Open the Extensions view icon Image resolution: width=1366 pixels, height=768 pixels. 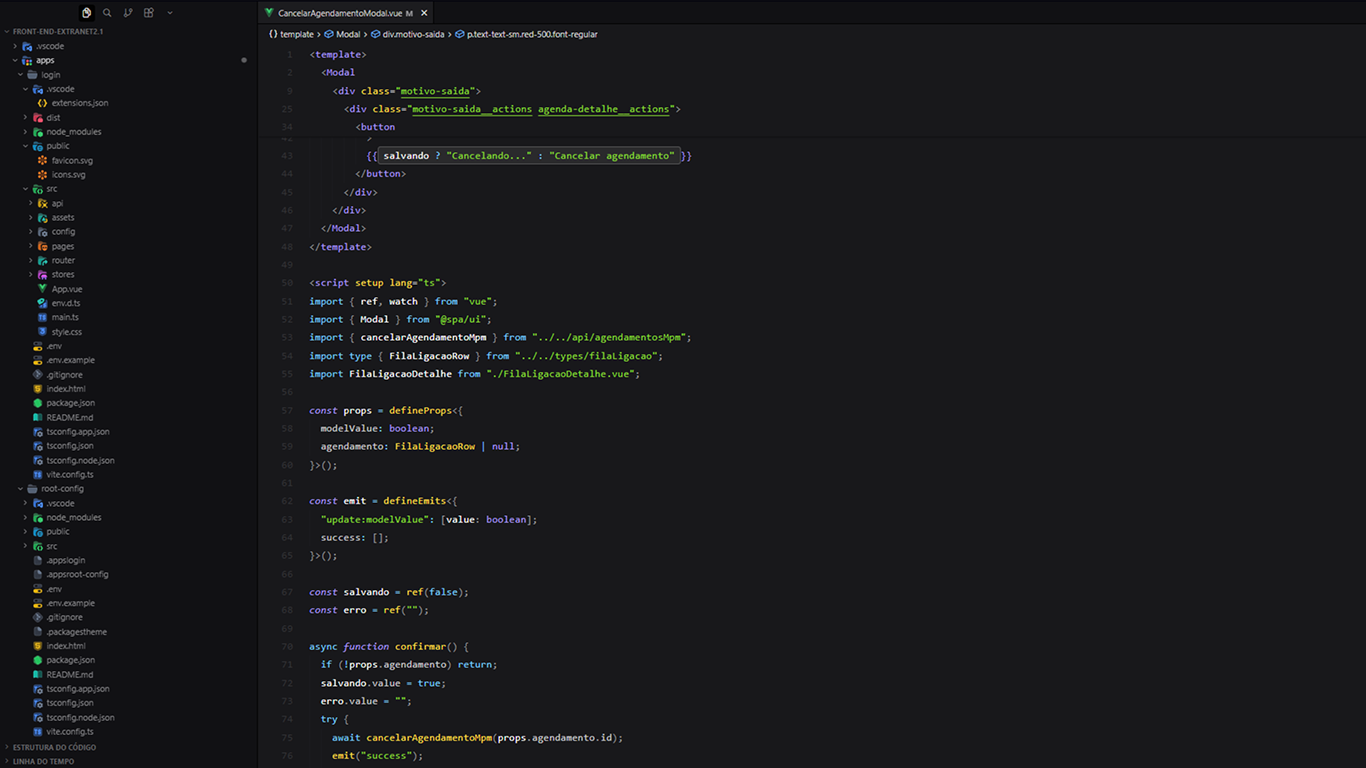[149, 13]
